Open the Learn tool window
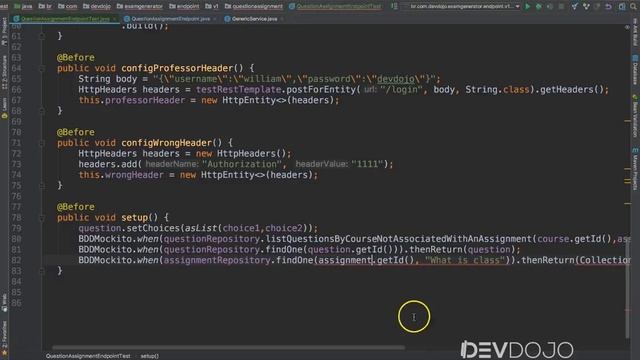 tap(4, 107)
